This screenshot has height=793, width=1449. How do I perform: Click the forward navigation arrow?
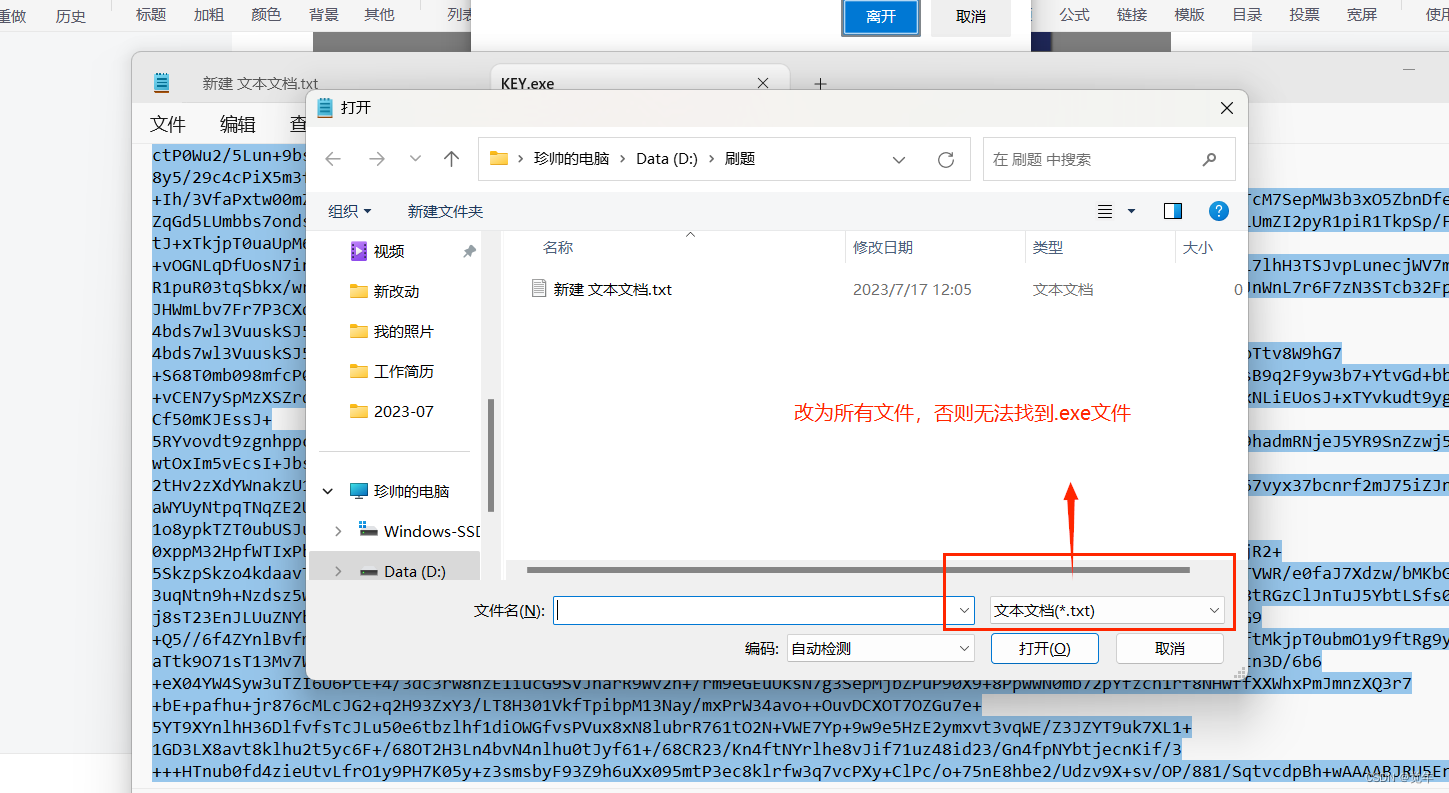click(377, 158)
